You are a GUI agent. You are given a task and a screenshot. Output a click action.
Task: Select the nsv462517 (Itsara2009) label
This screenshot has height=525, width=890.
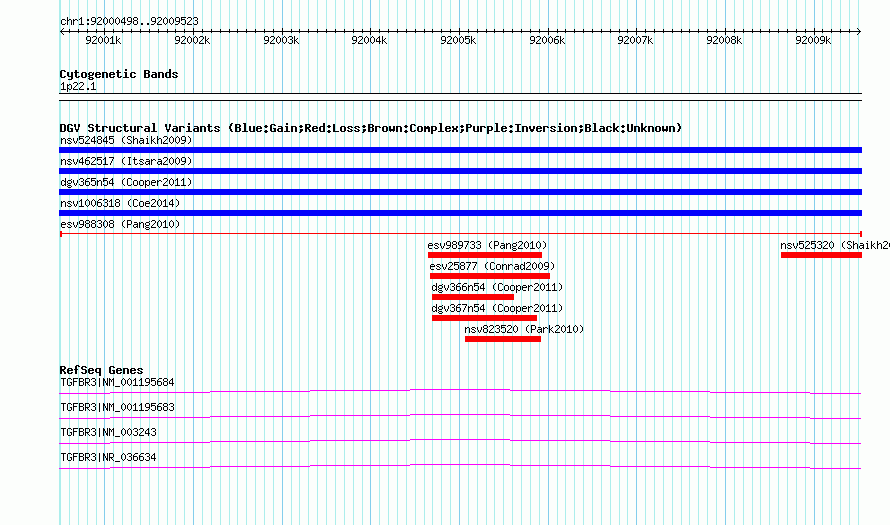pos(126,161)
